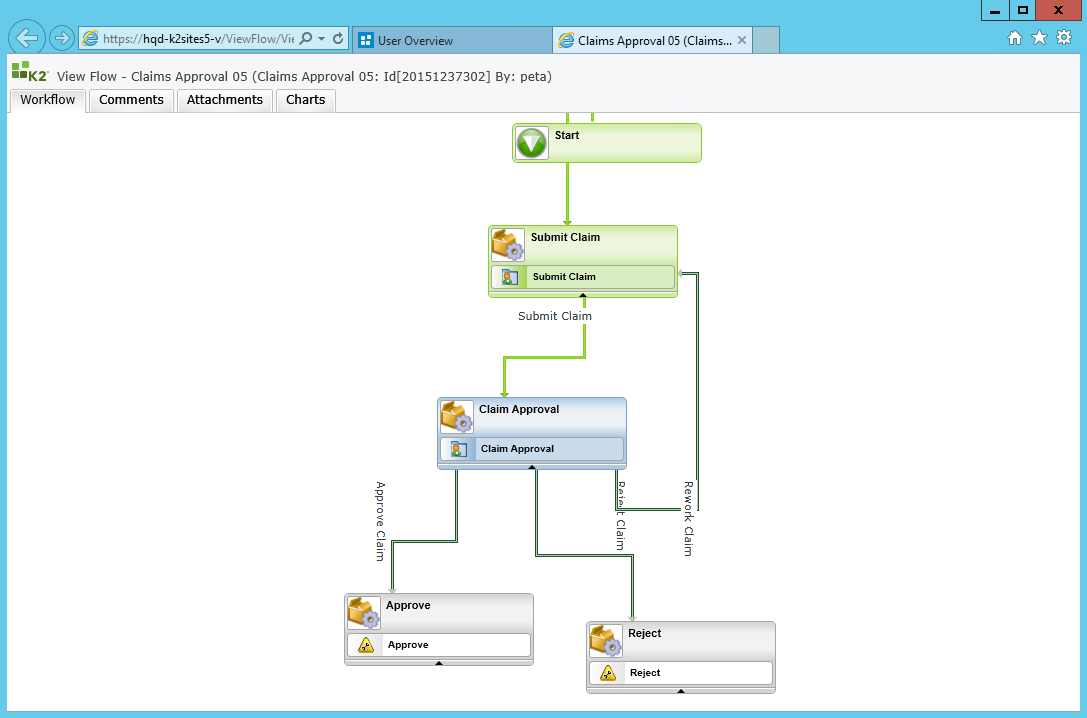1087x718 pixels.
Task: Click the green Start node arrow icon
Action: point(532,143)
